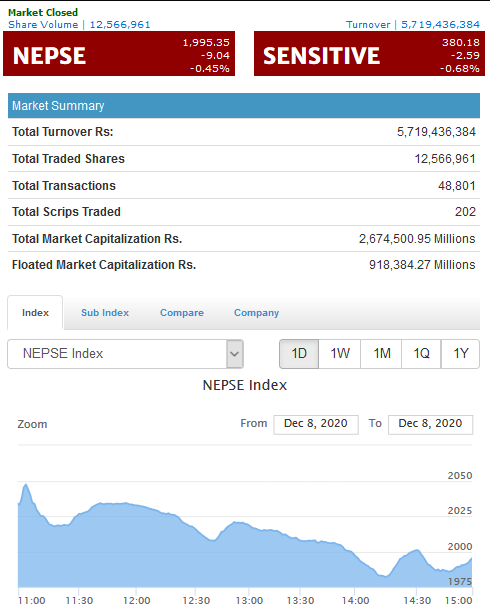Click the value 2,674,500.95 Millions

pos(417,238)
